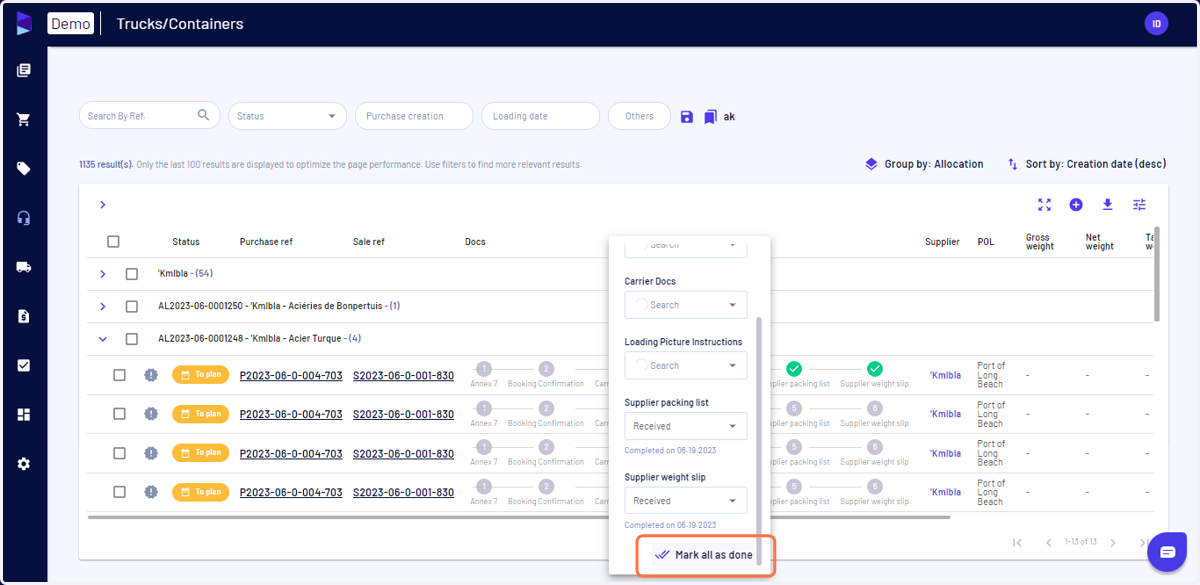Viewport: 1200px width, 585px height.
Task: Click Mark all as done
Action: click(704, 555)
